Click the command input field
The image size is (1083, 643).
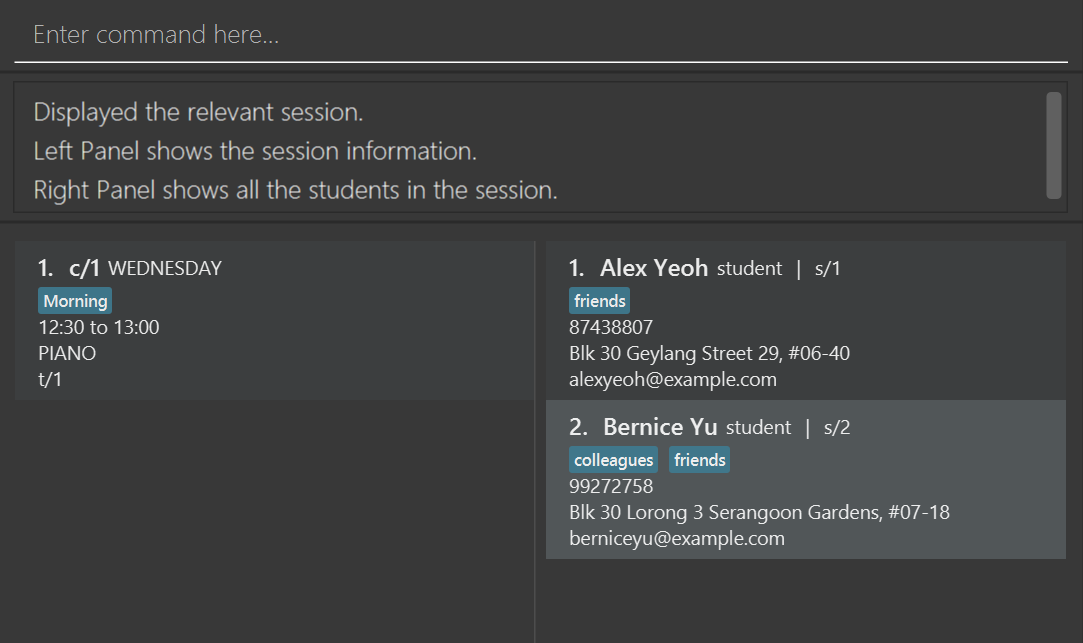[540, 36]
